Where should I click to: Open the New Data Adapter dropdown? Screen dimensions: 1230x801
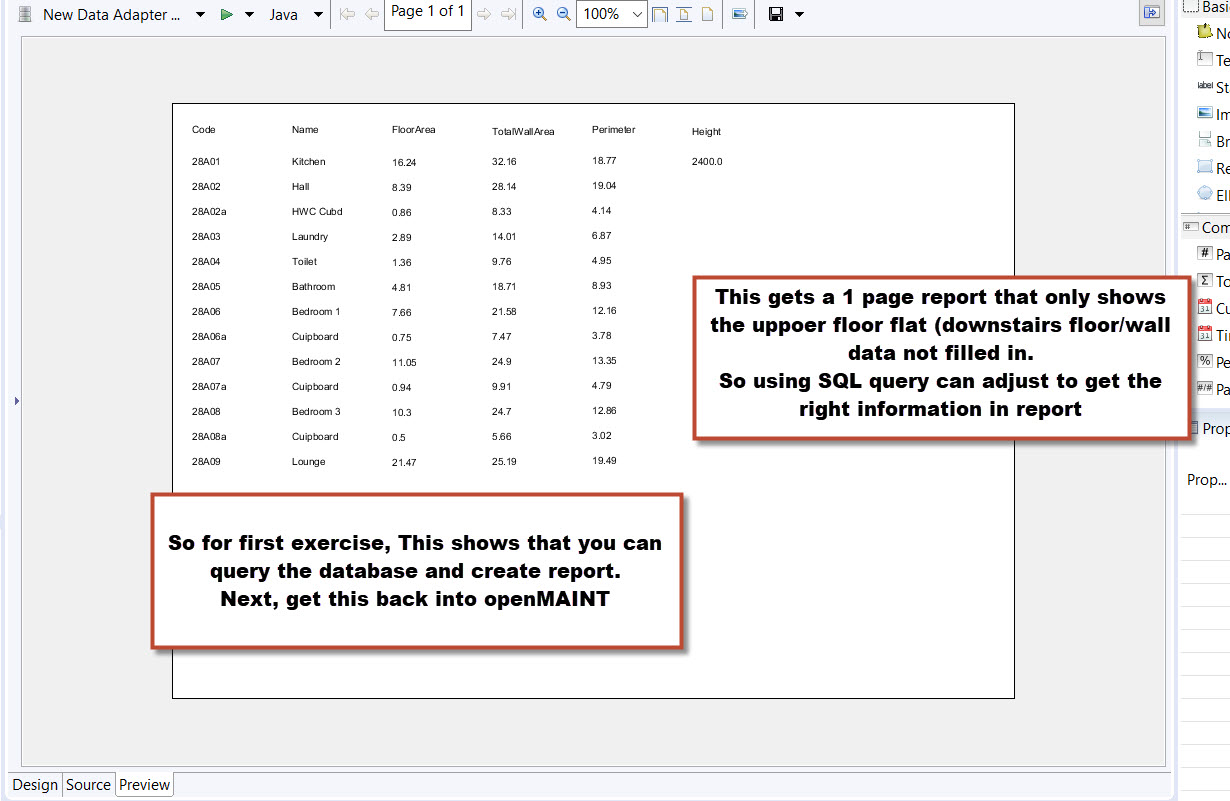(200, 15)
